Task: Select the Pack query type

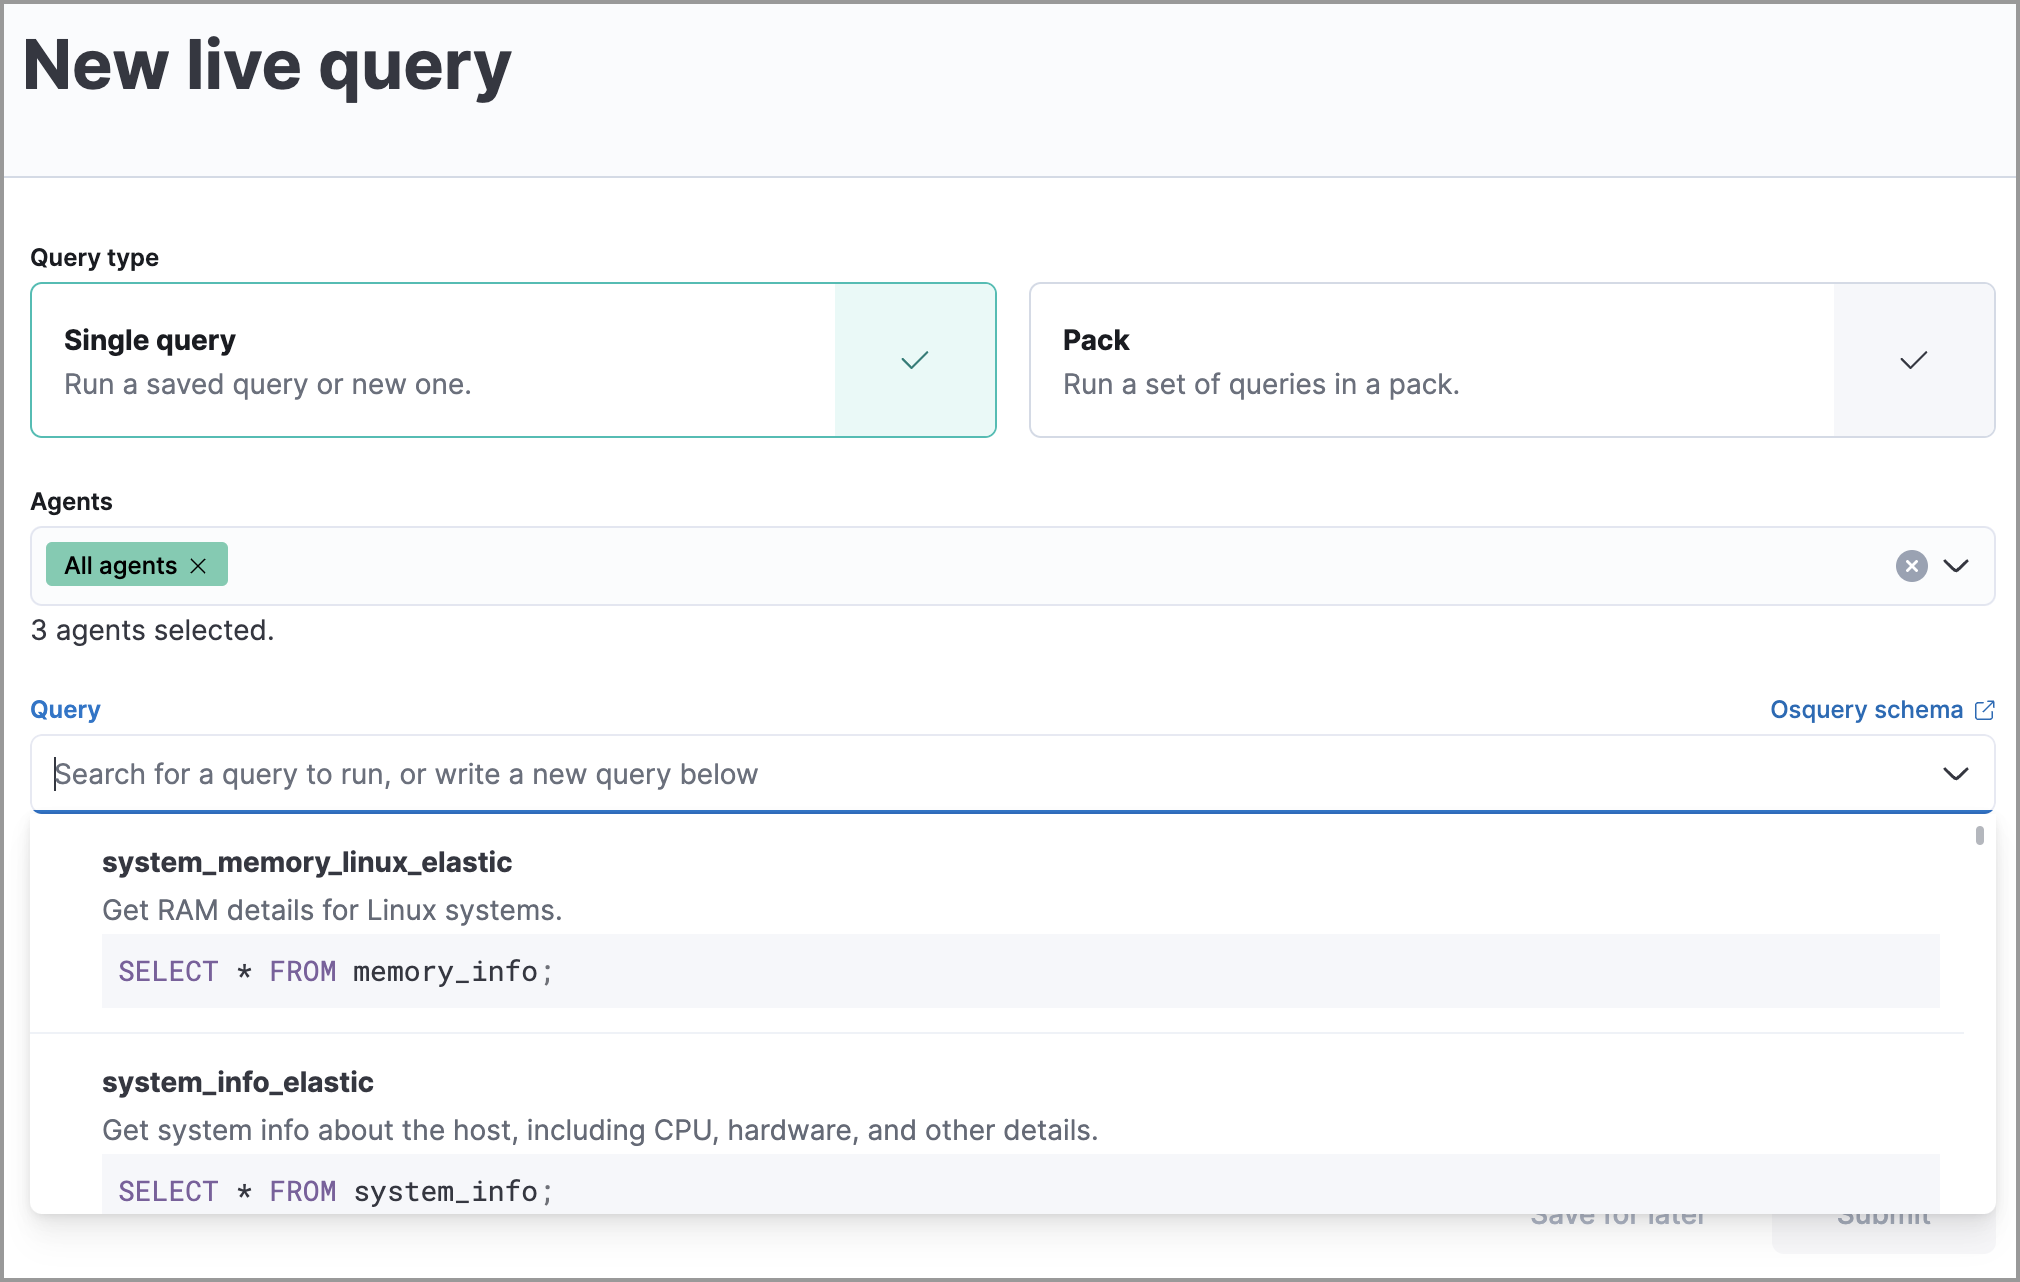Action: (1400, 360)
